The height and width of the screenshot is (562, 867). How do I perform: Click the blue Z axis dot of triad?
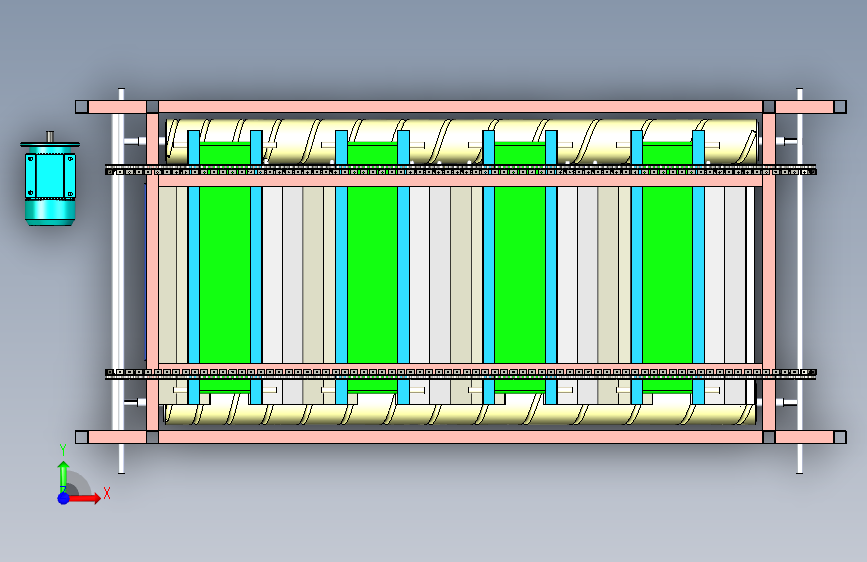click(63, 498)
